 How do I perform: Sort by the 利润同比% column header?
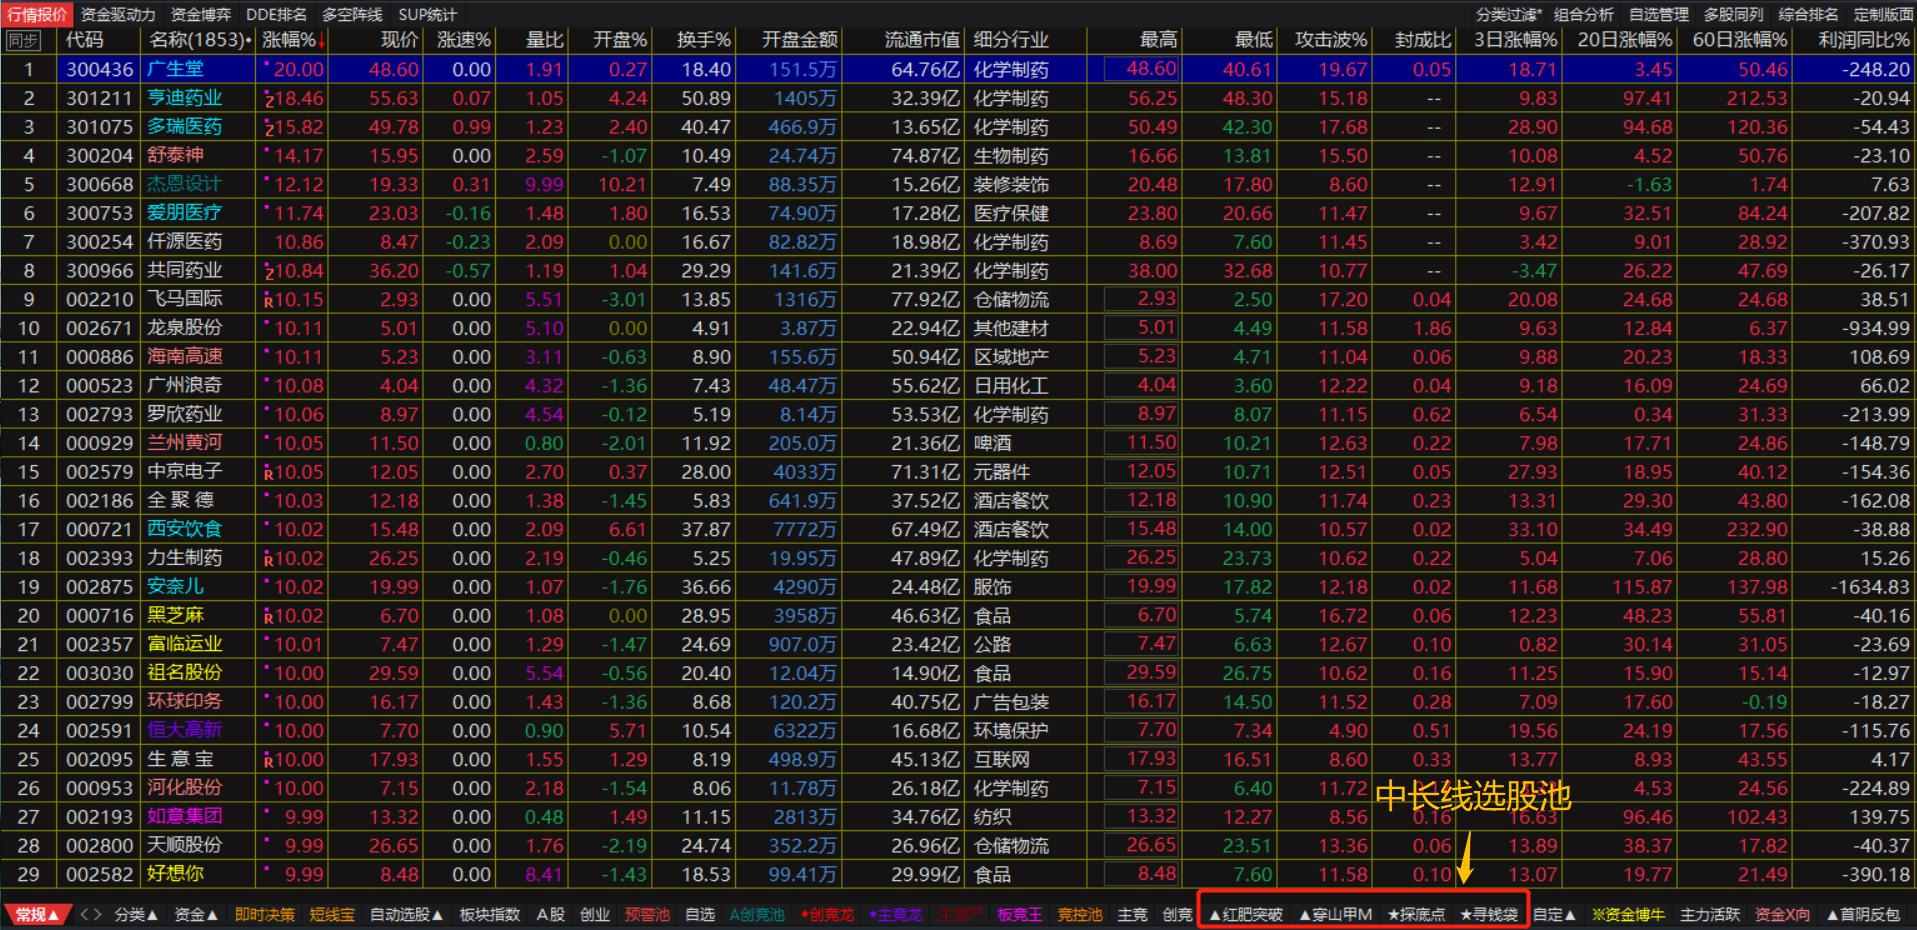point(1864,40)
